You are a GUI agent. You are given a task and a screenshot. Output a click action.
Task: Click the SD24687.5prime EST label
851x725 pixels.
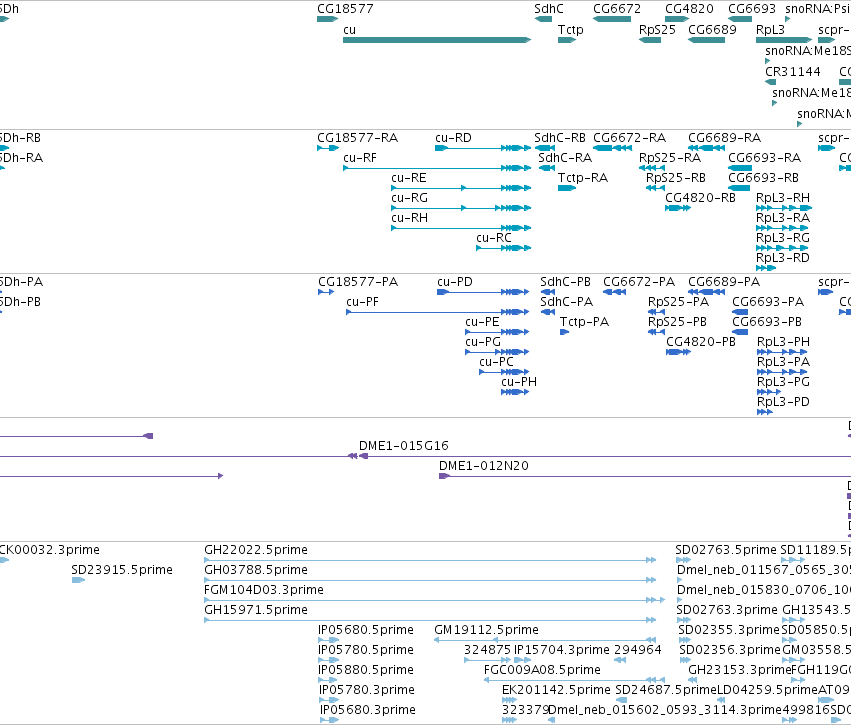666,690
